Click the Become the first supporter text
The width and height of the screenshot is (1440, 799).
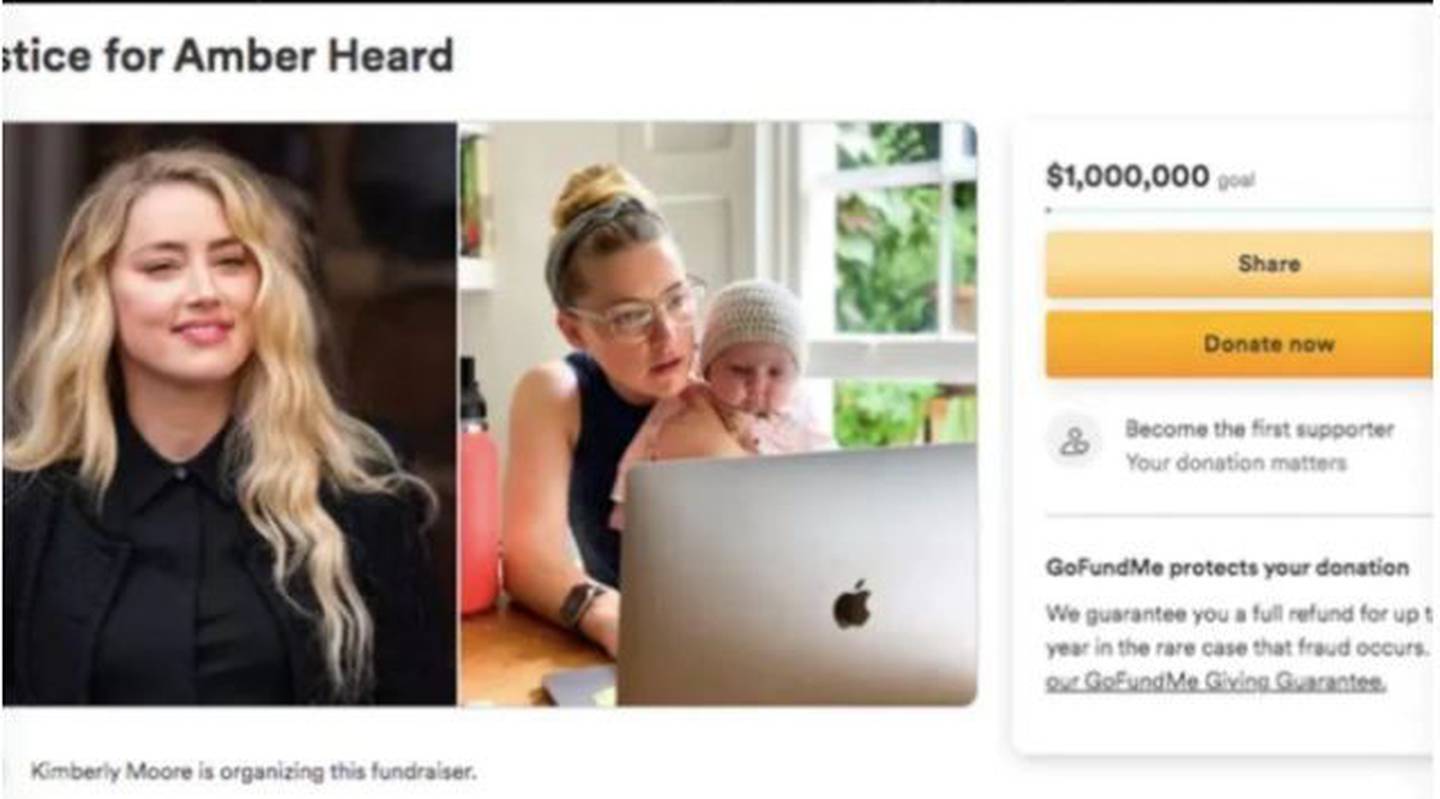[x=1259, y=430]
